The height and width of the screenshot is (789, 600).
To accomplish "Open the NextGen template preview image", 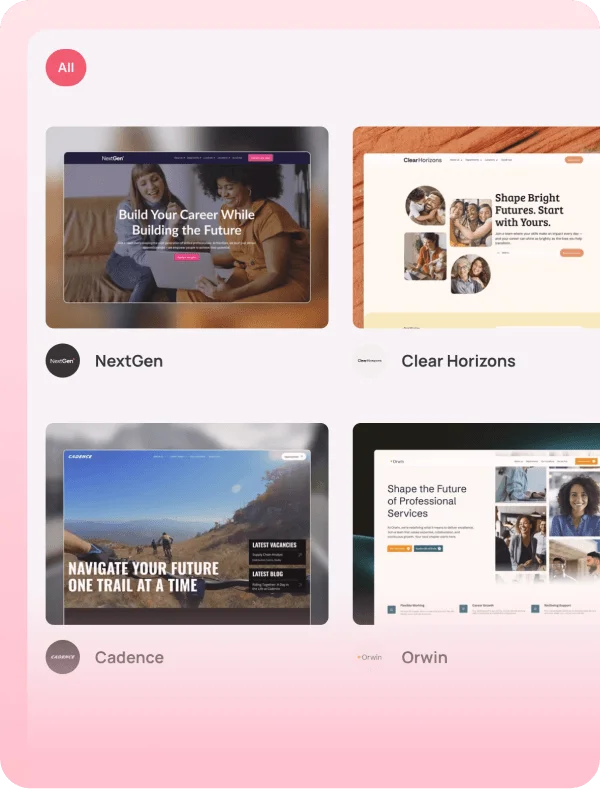I will click(x=187, y=227).
